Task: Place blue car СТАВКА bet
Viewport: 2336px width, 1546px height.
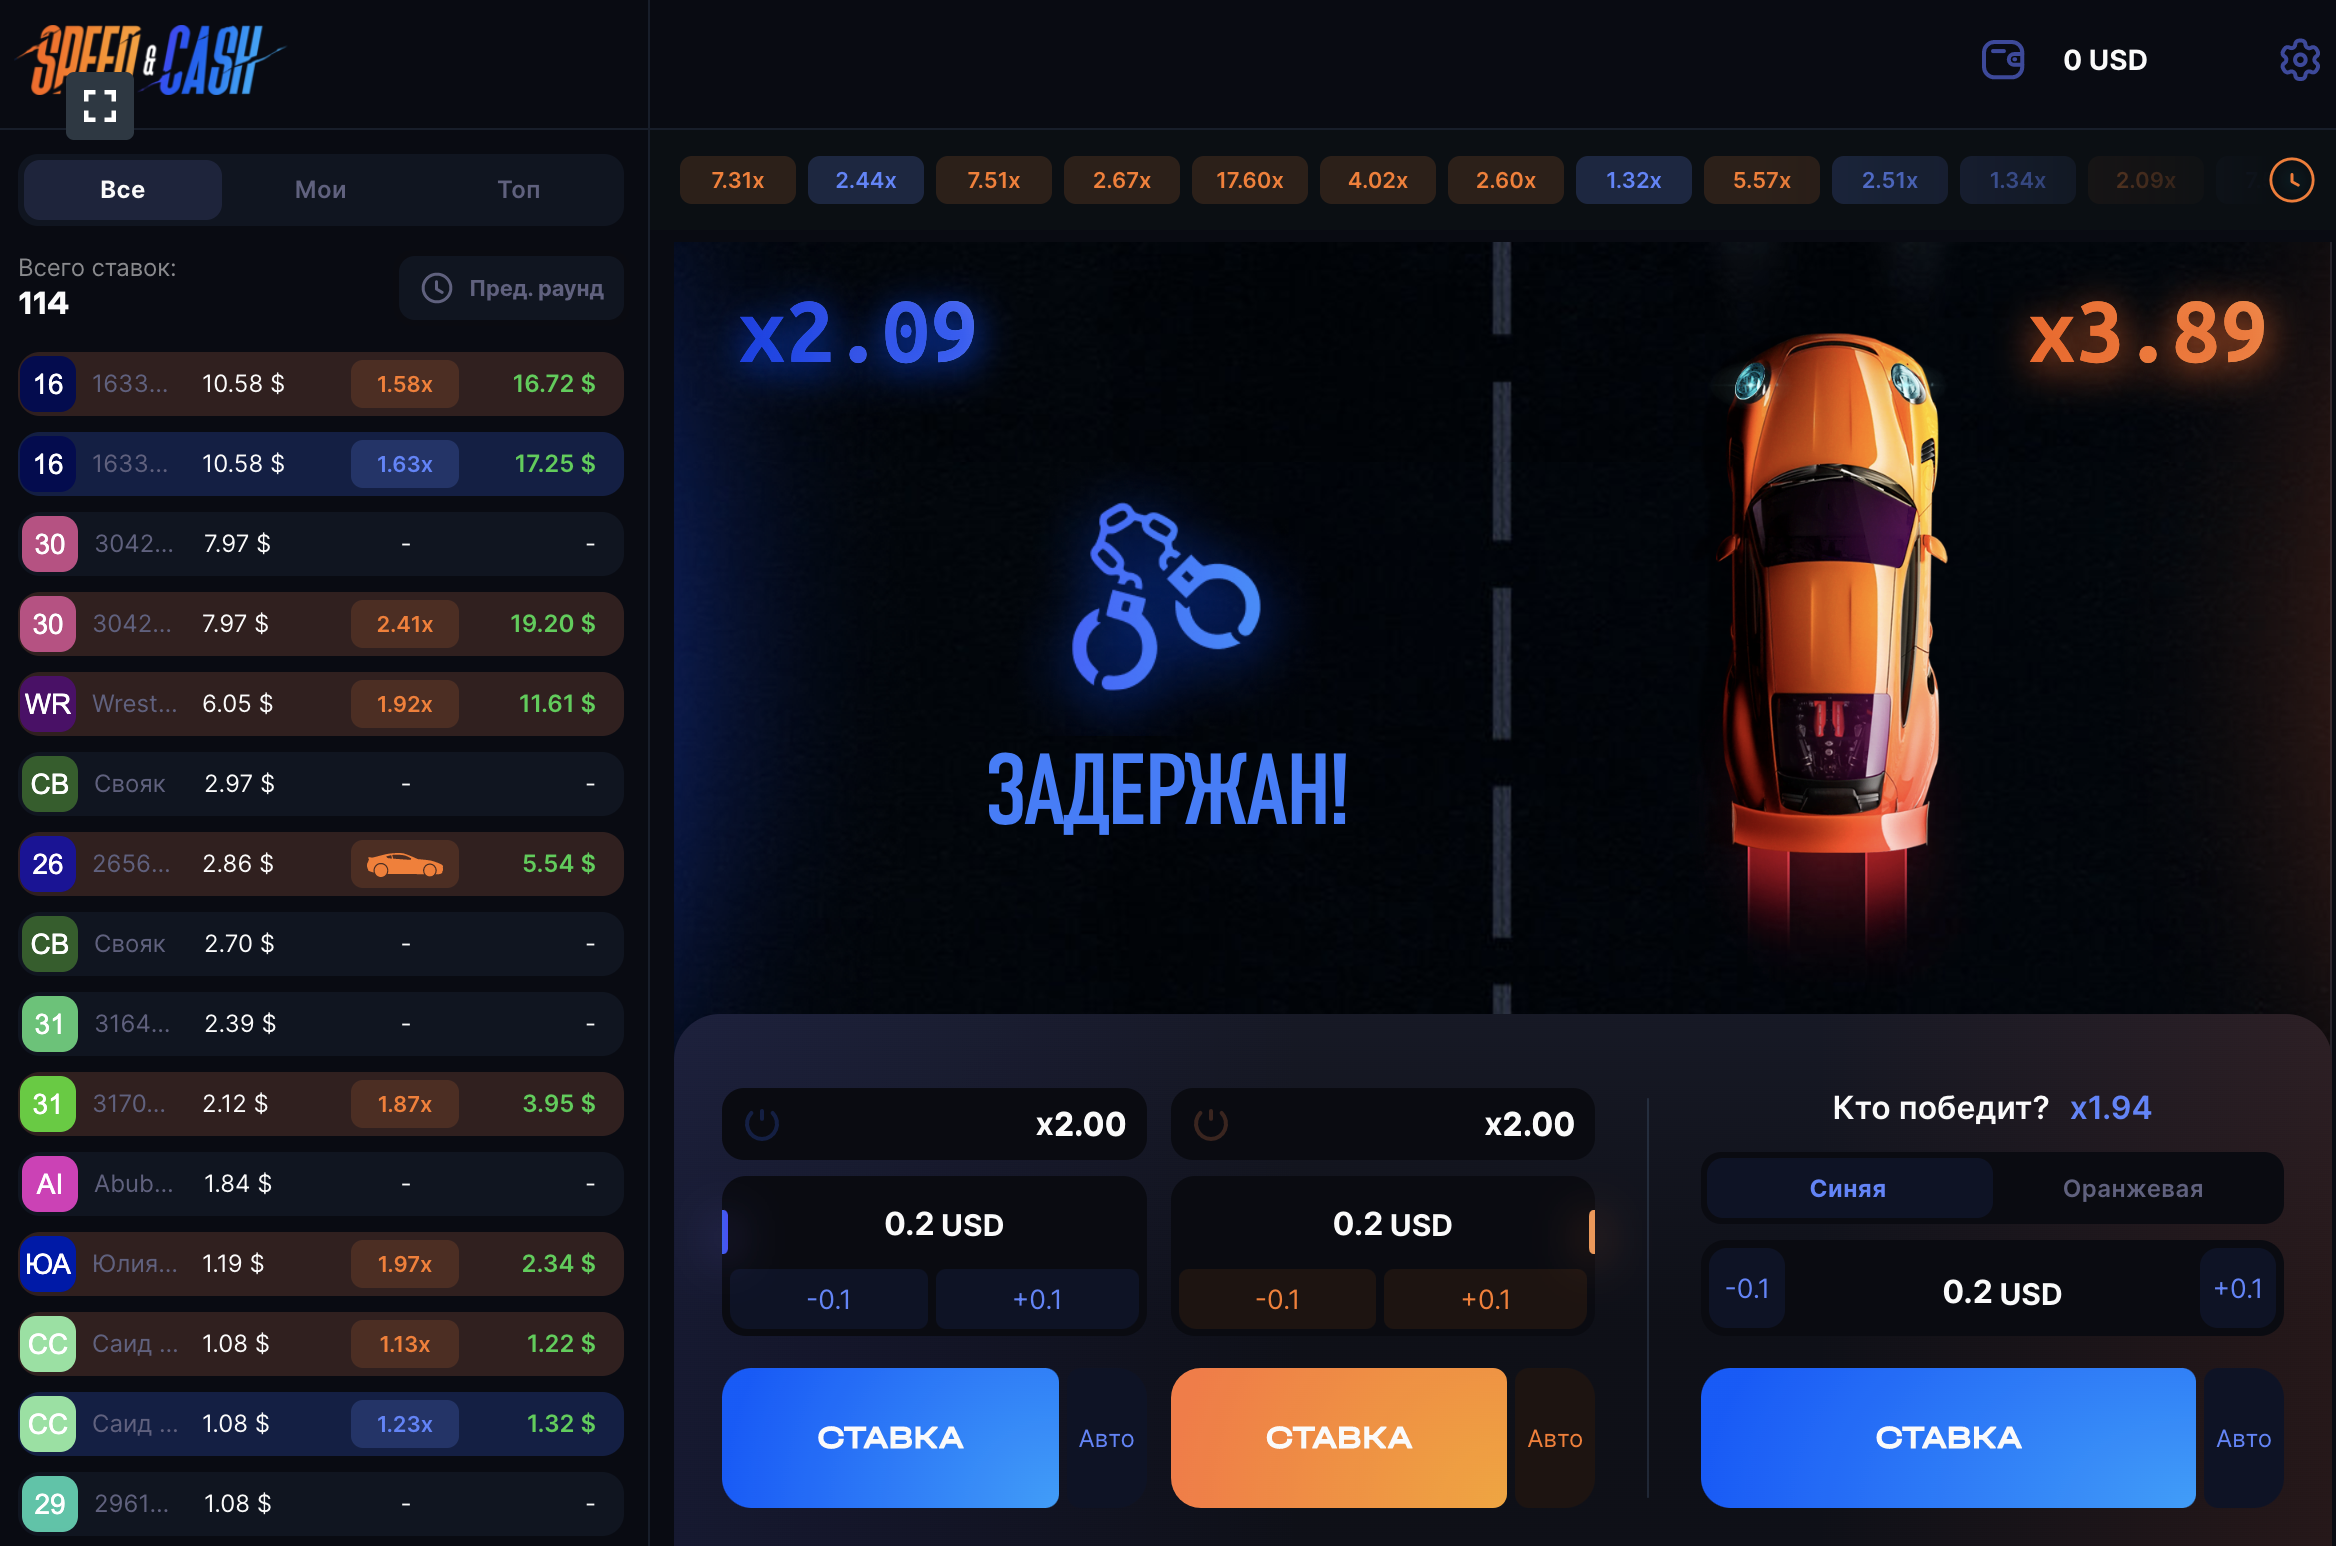Action: 890,1437
